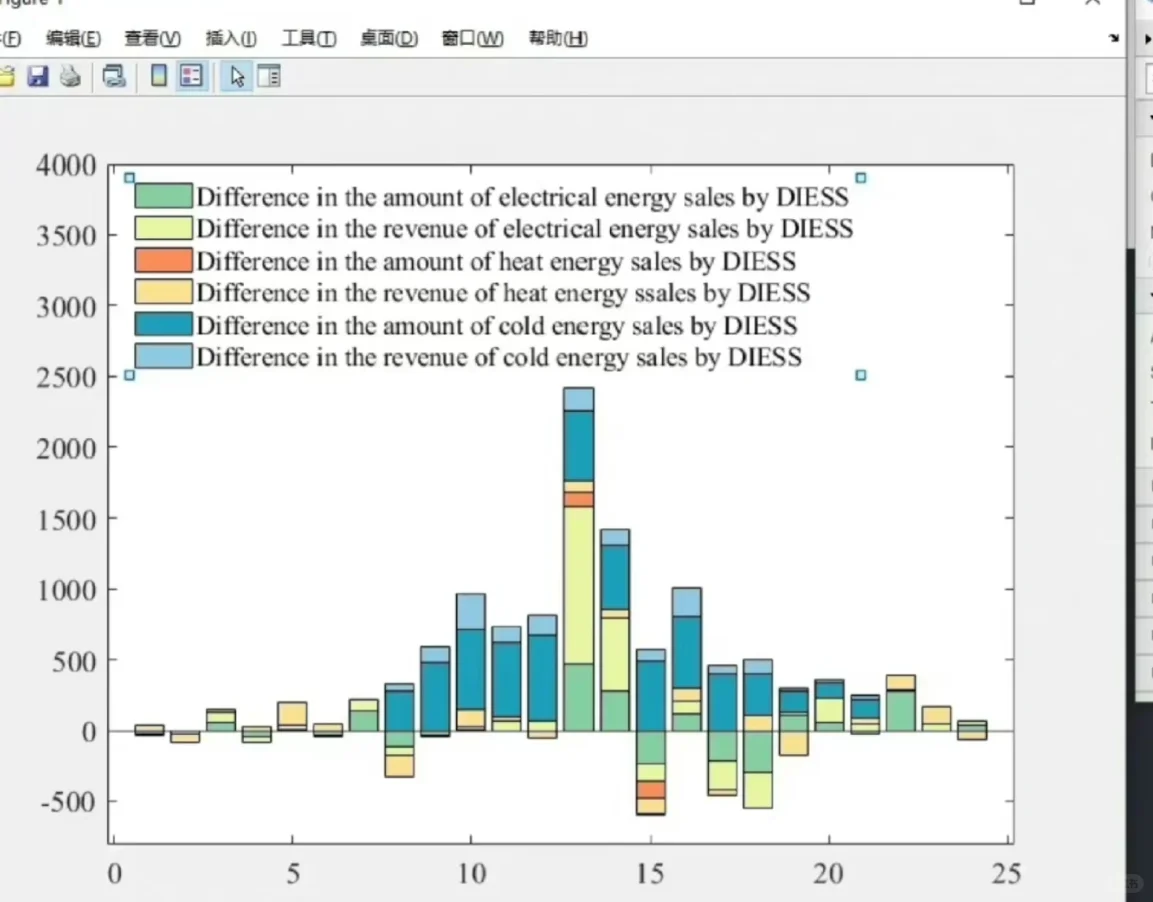Click the light-yellow negative segment of bar 18

(757, 790)
